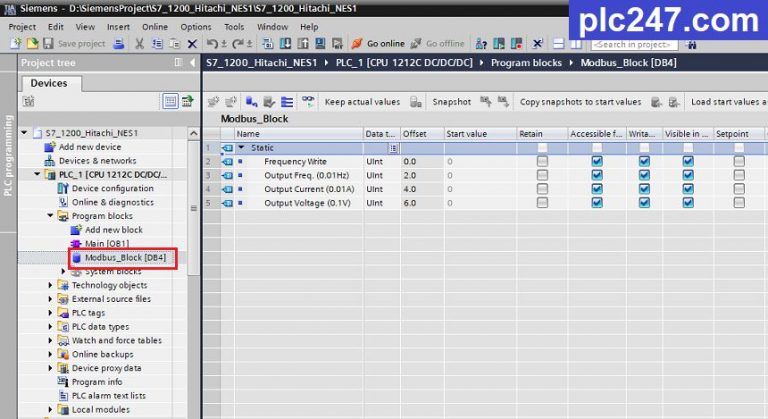This screenshot has height=419, width=768.
Task: Click the Download to device icon
Action: tap(285, 44)
